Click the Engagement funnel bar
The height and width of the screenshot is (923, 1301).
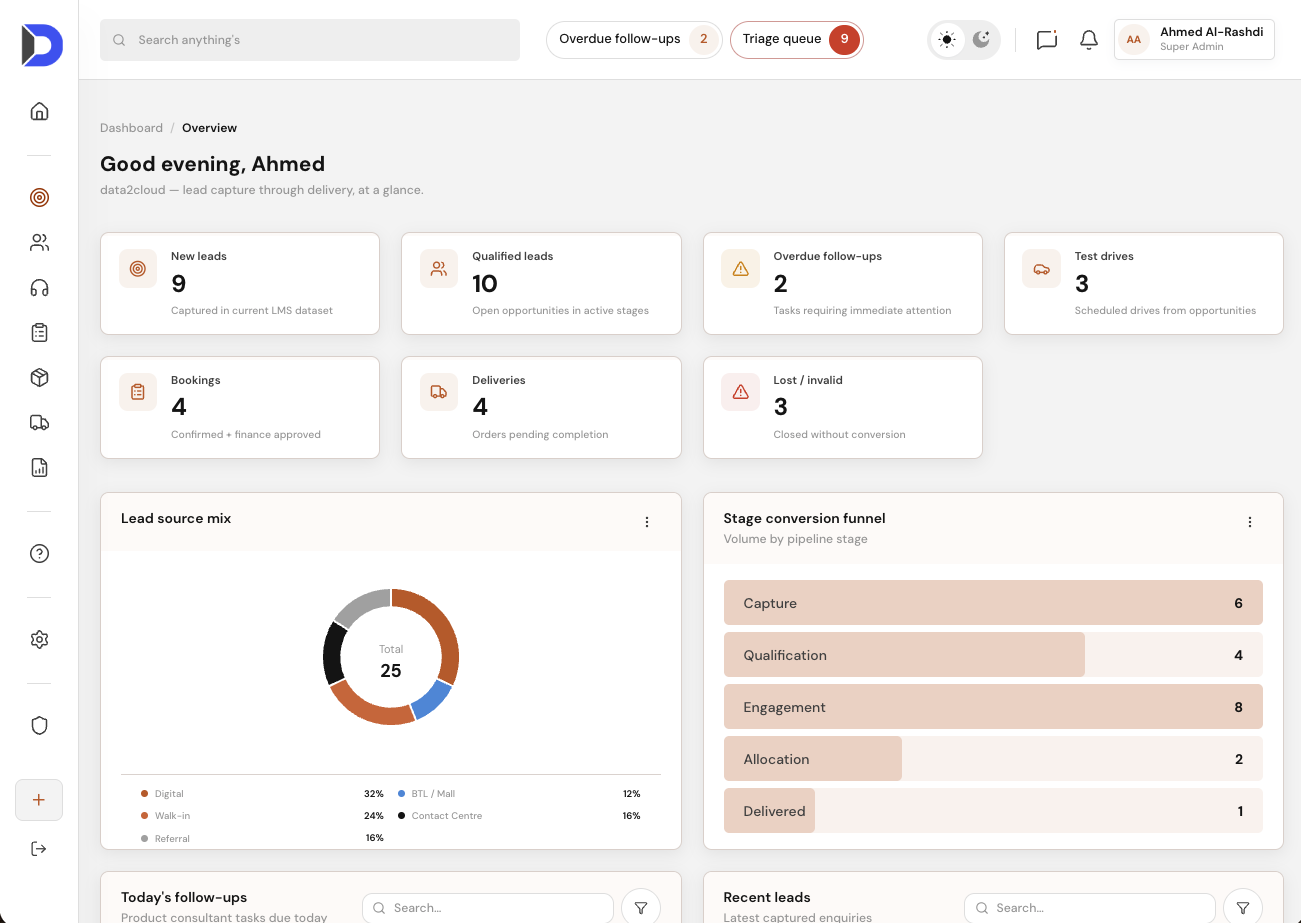coord(993,707)
